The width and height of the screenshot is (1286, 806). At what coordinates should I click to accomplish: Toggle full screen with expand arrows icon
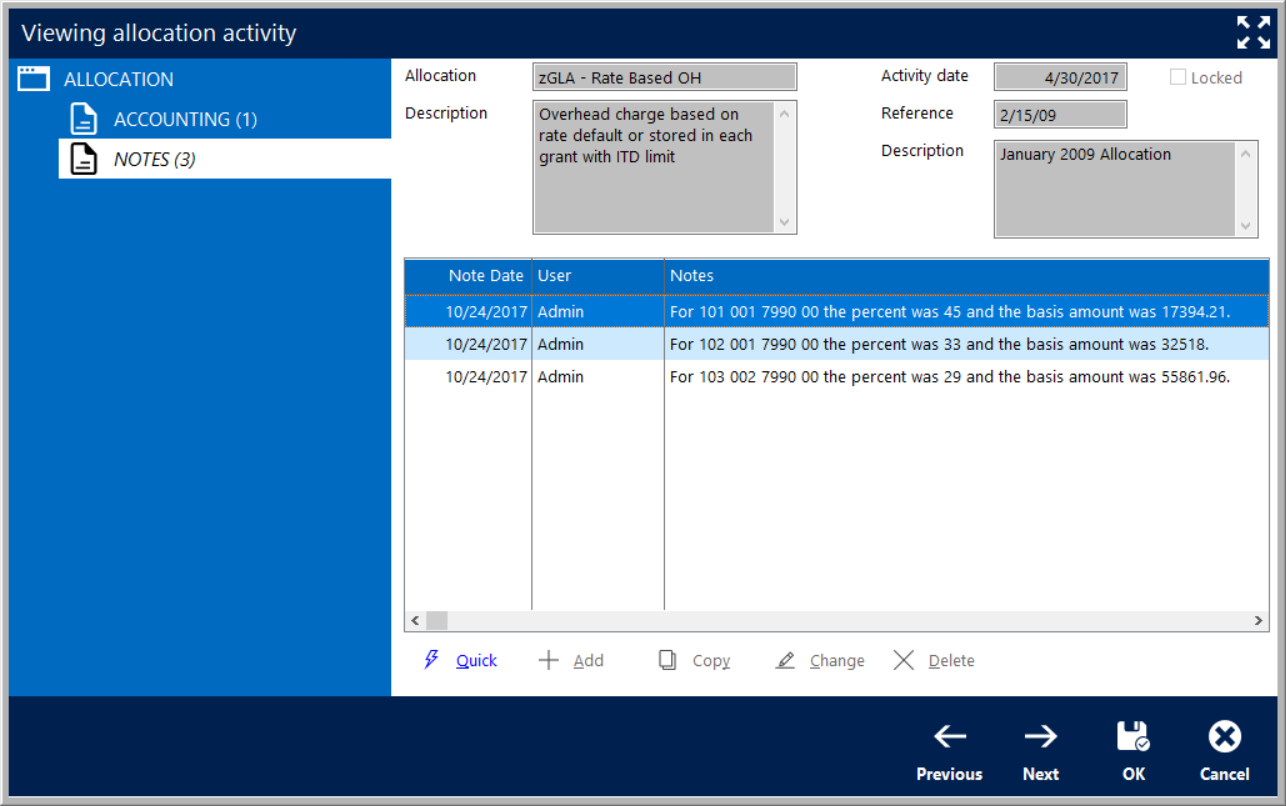(1253, 32)
